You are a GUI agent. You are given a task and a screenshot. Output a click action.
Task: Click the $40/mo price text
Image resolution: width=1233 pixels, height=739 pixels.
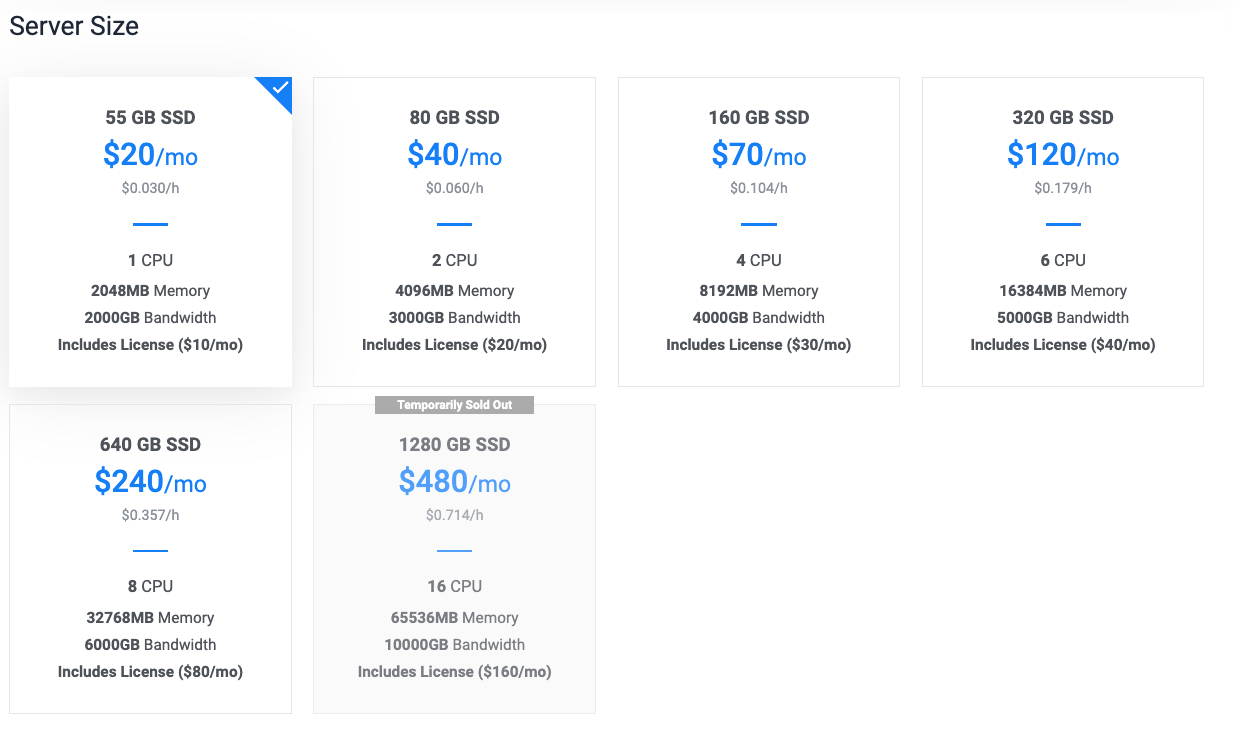pos(454,155)
